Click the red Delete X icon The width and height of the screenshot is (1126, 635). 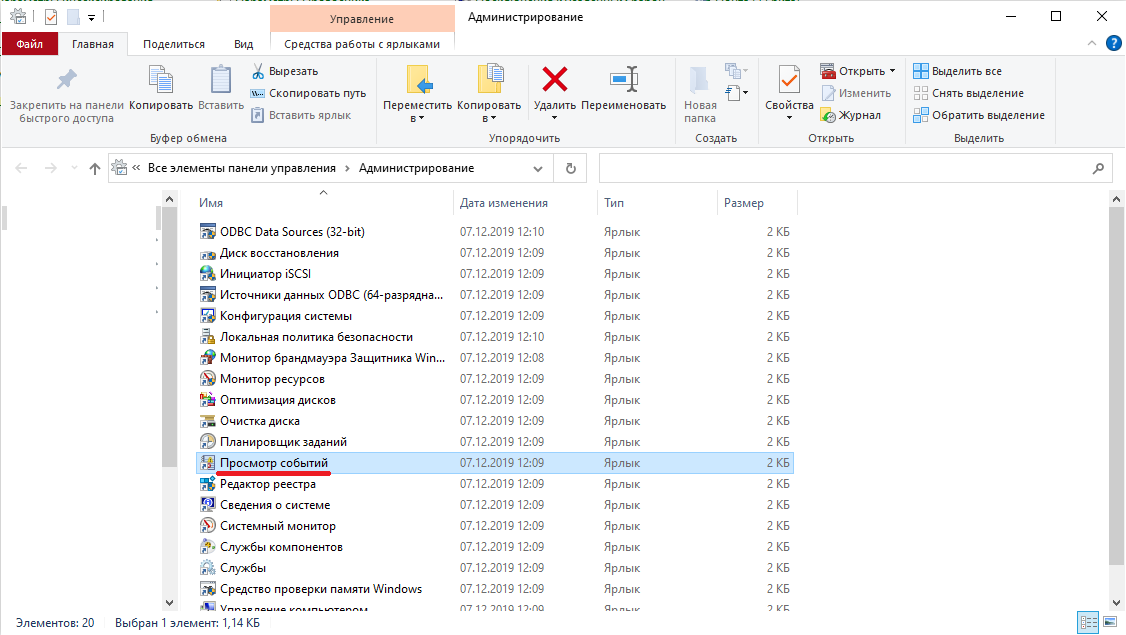(554, 79)
